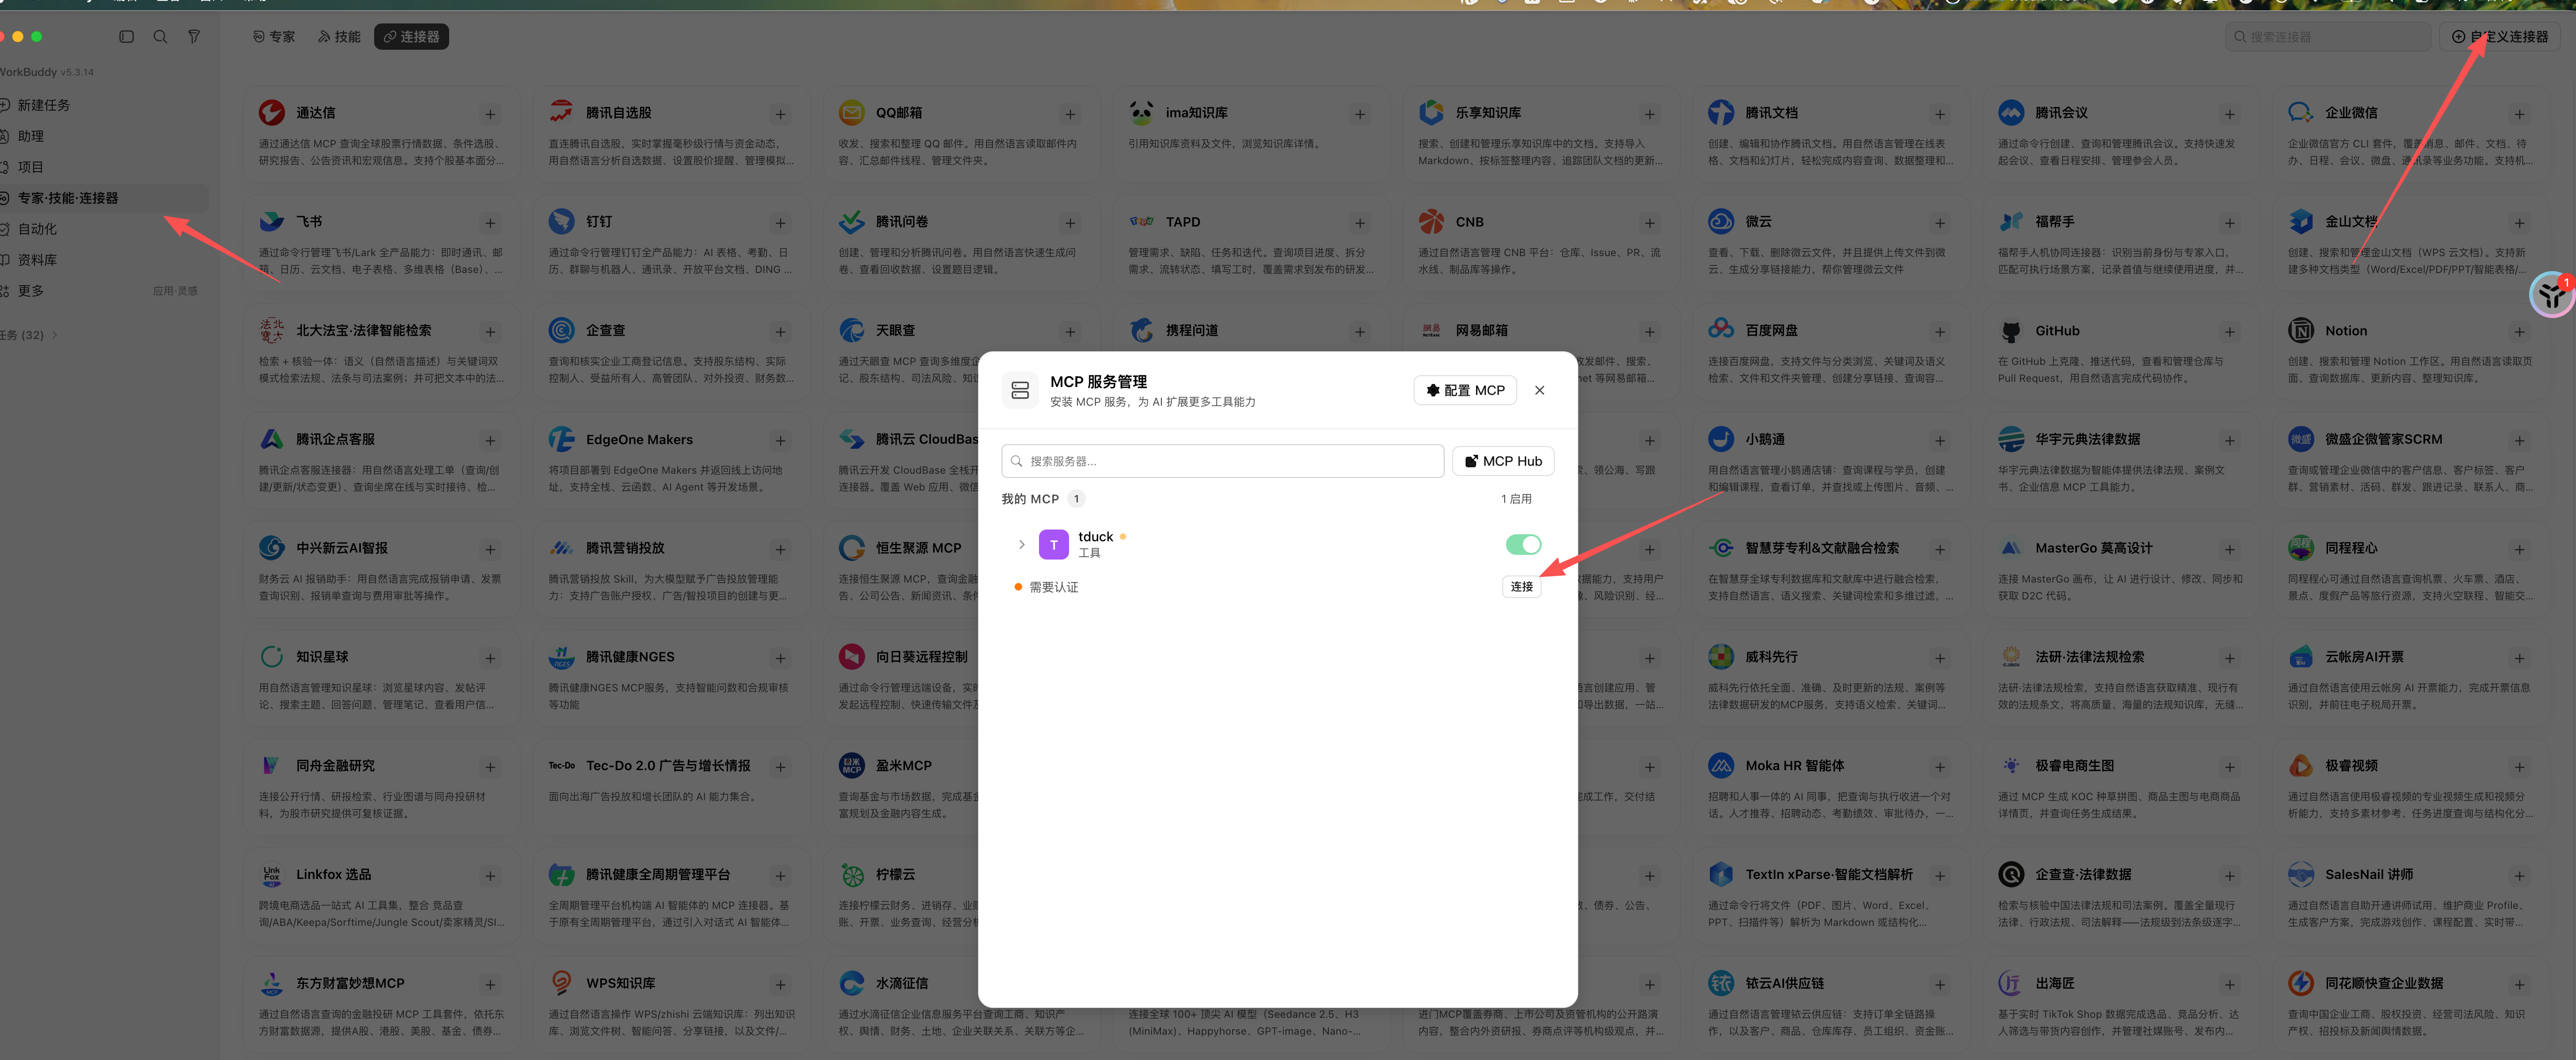Expand the 任务 (32) section

point(29,335)
